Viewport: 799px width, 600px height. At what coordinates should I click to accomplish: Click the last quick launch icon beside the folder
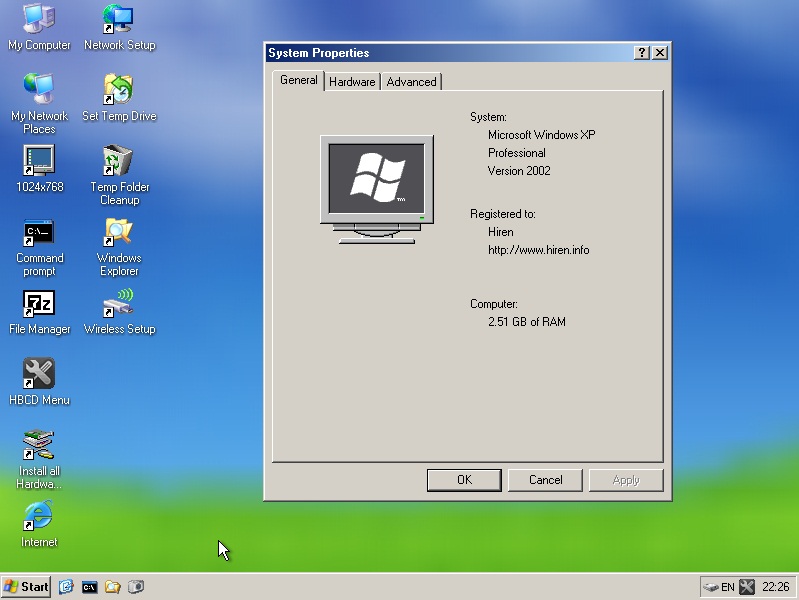pyautogui.click(x=136, y=587)
